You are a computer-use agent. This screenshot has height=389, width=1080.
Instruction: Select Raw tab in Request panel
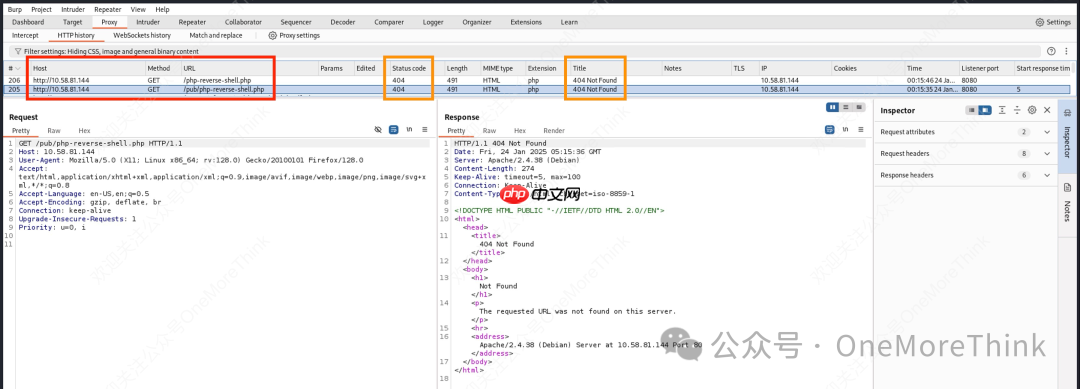click(54, 130)
